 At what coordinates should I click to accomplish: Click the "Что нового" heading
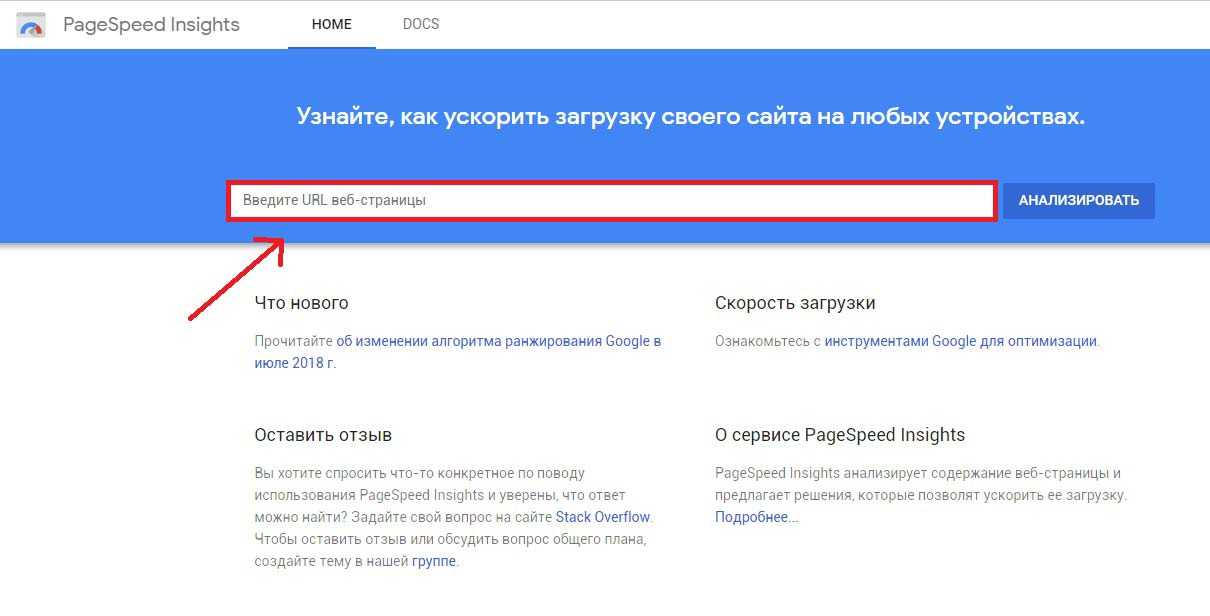tap(301, 303)
